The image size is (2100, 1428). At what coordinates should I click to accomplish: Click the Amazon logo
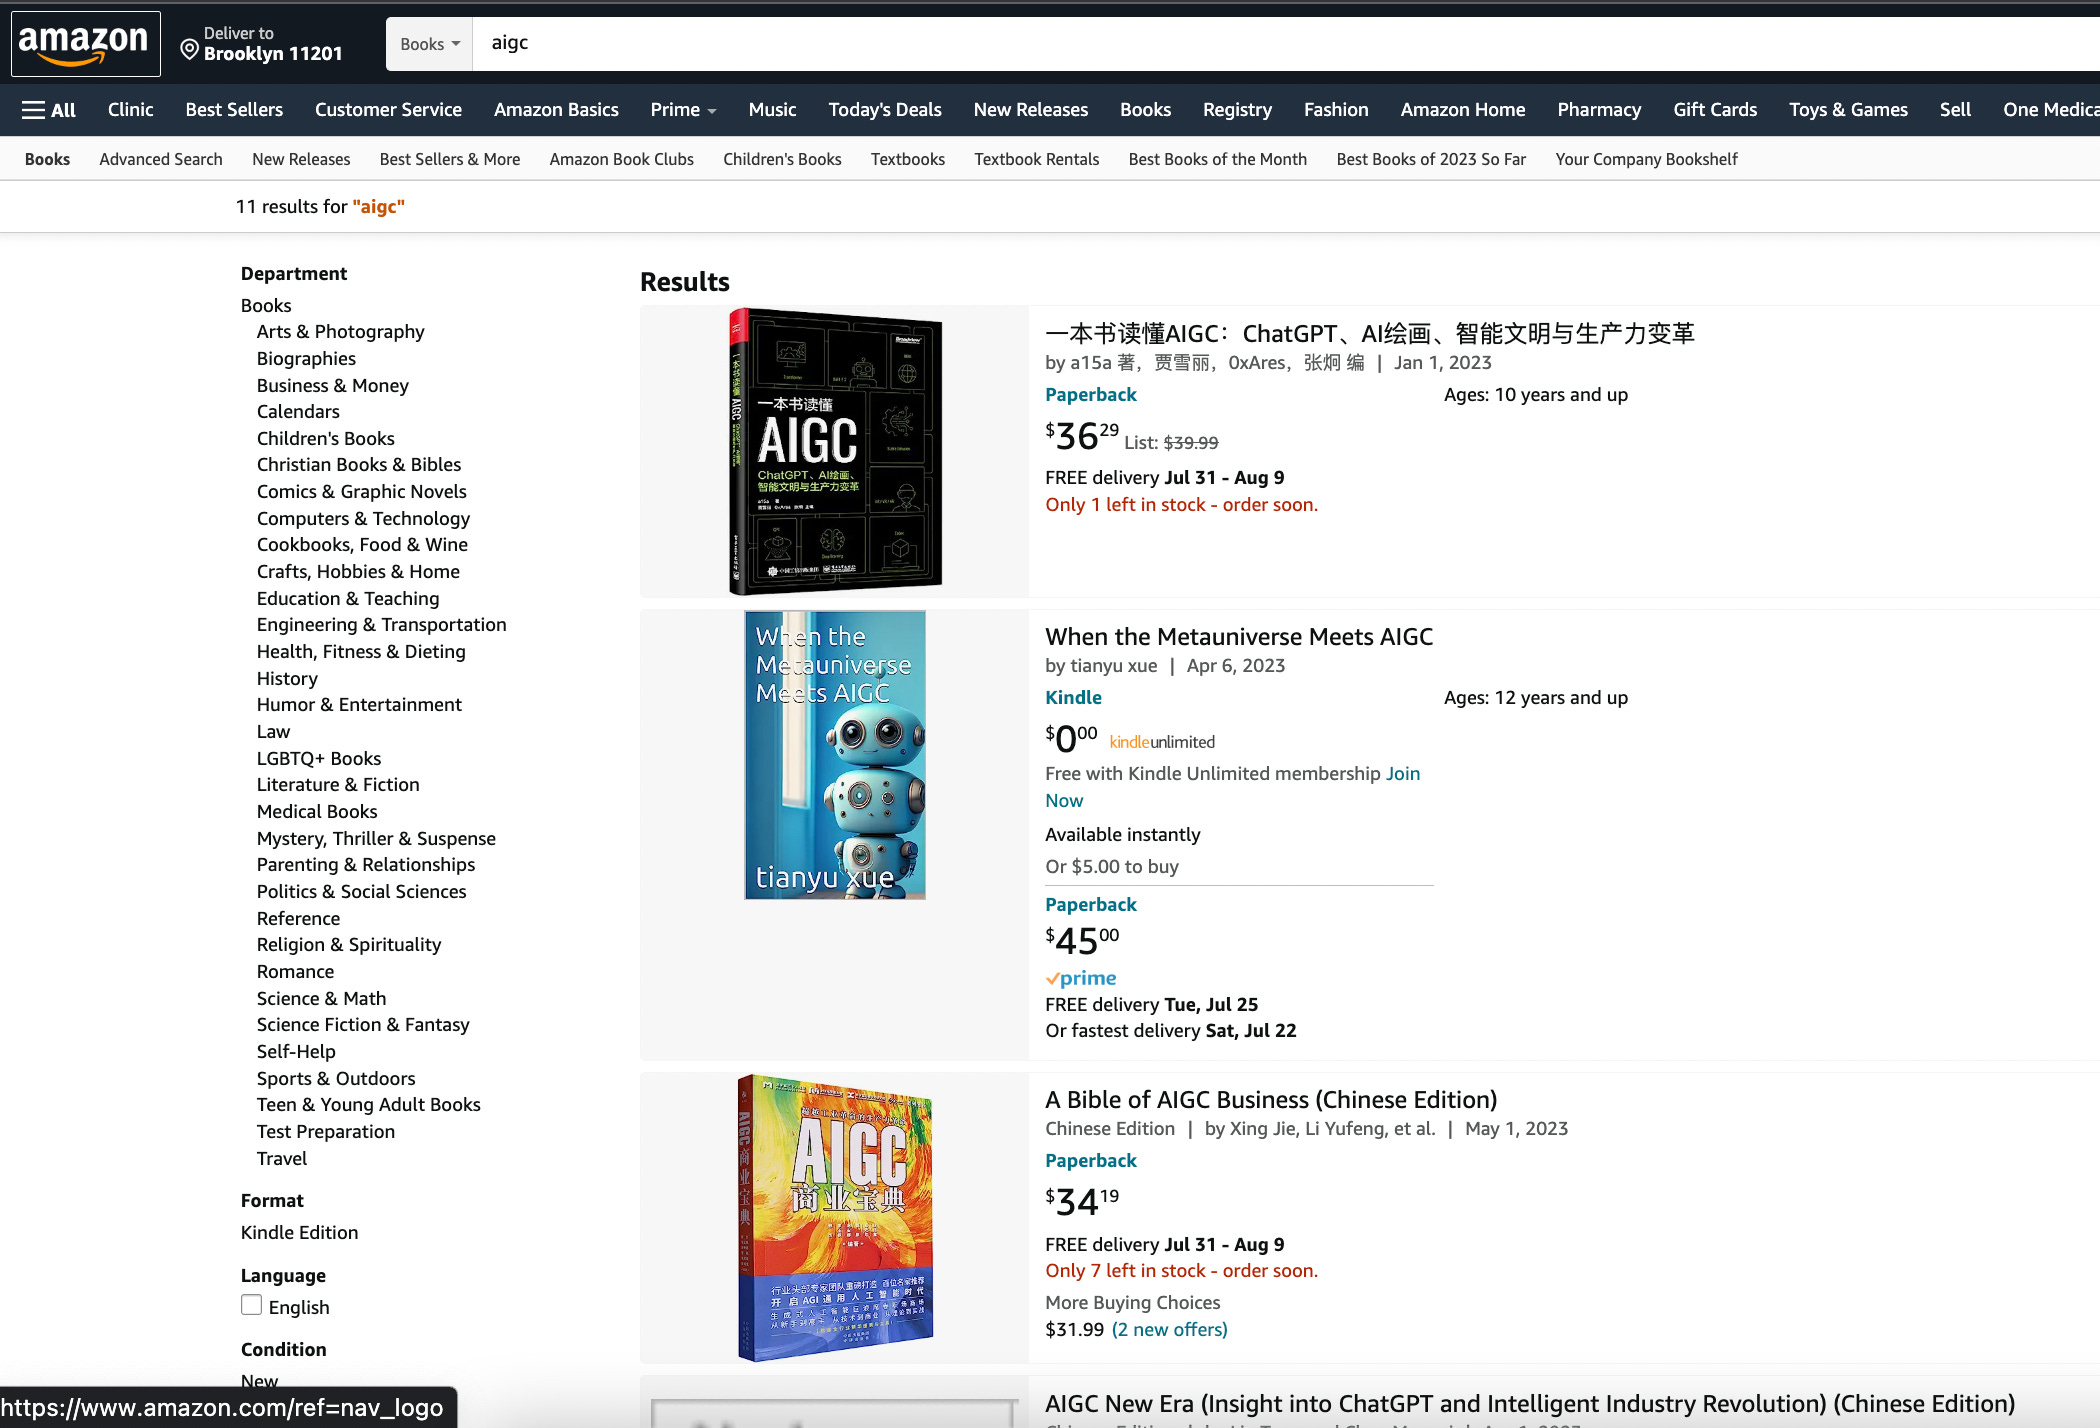click(85, 44)
